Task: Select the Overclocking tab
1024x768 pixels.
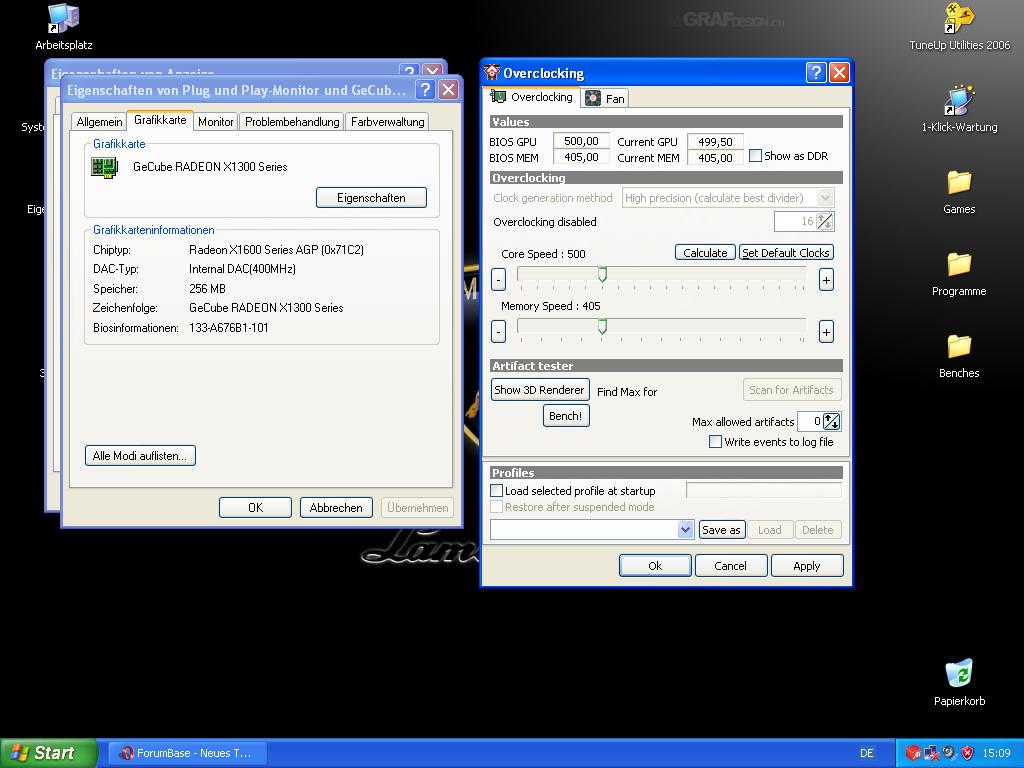Action: [x=532, y=97]
